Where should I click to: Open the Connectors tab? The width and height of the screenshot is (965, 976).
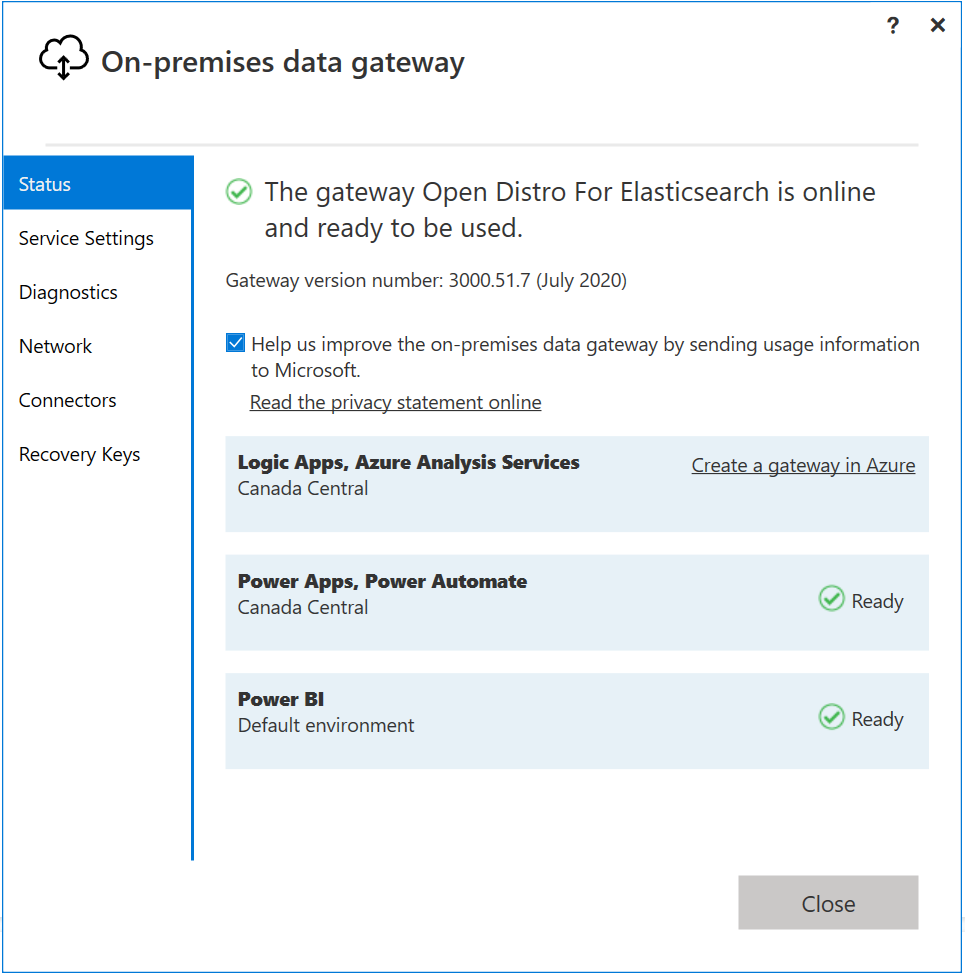(x=98, y=400)
